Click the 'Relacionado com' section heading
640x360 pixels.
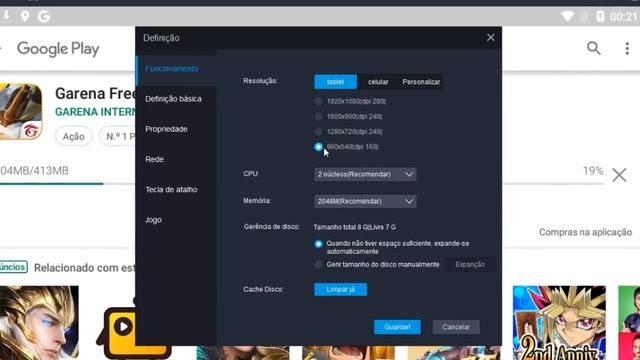coord(84,268)
